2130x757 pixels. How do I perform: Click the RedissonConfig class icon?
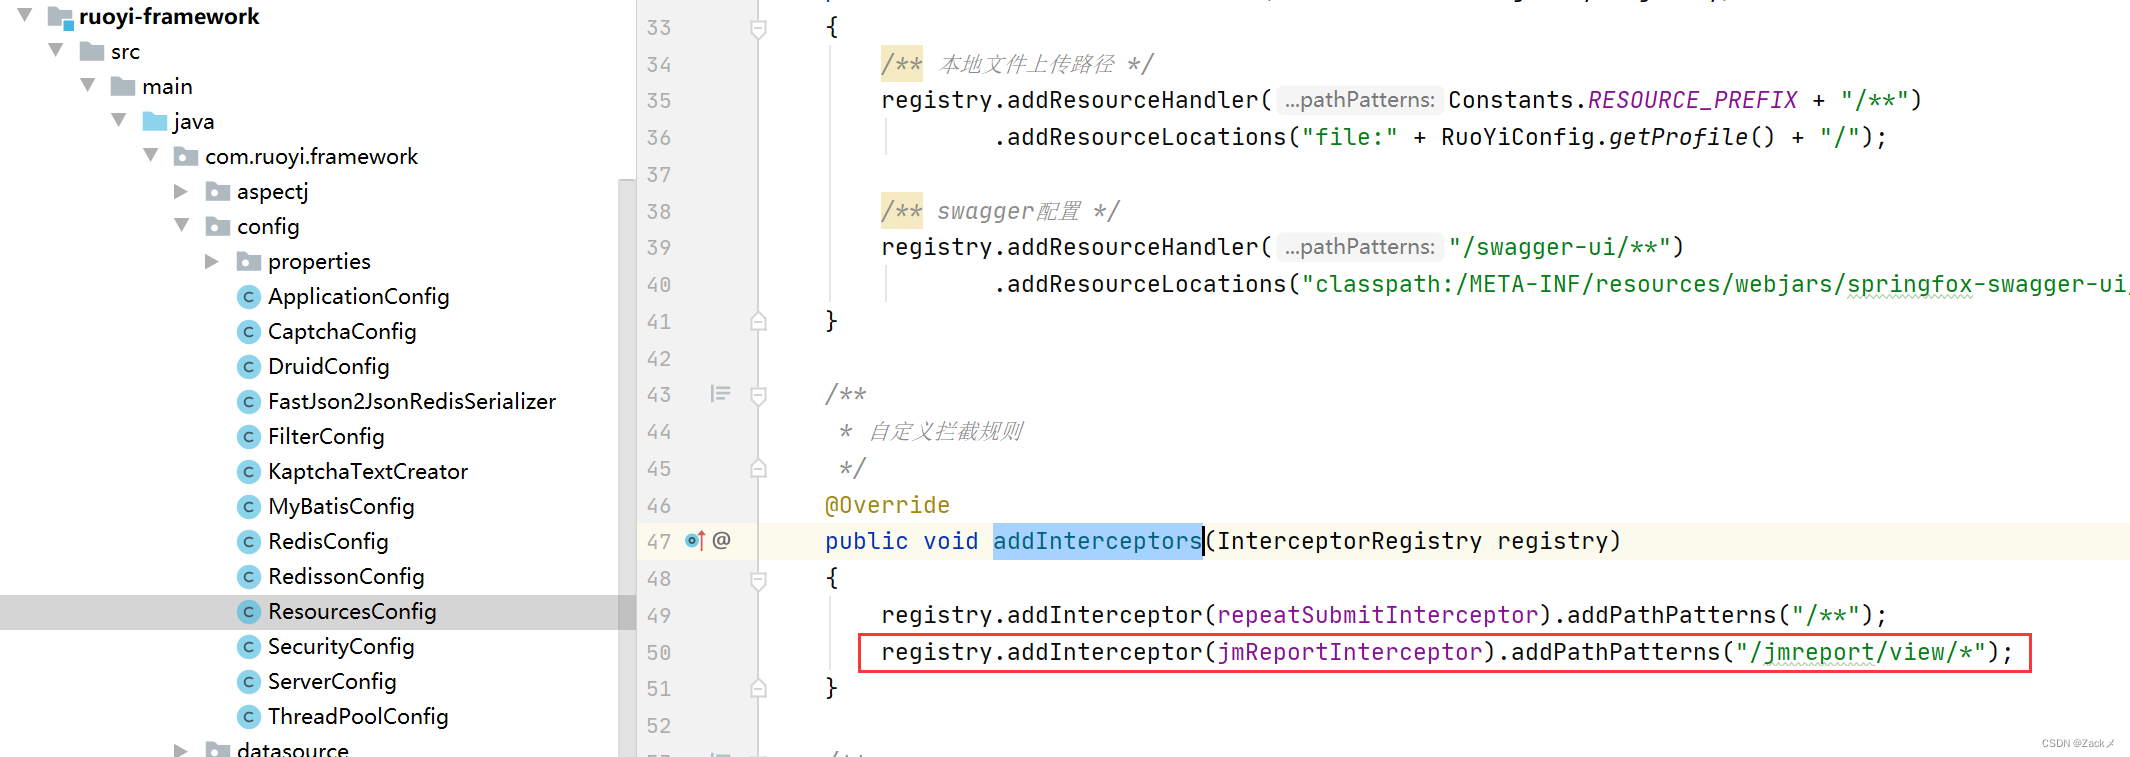(x=249, y=577)
